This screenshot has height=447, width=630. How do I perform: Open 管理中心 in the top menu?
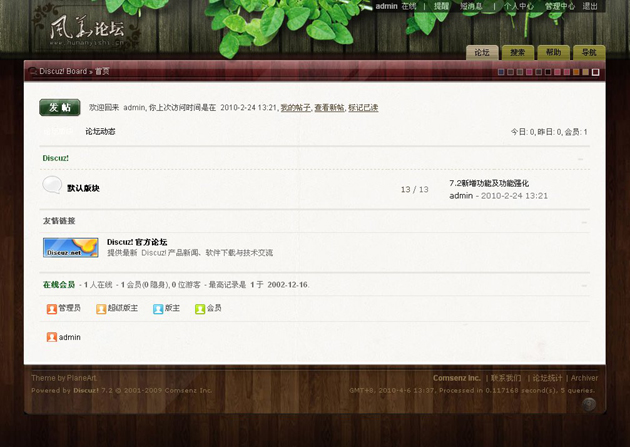click(559, 6)
